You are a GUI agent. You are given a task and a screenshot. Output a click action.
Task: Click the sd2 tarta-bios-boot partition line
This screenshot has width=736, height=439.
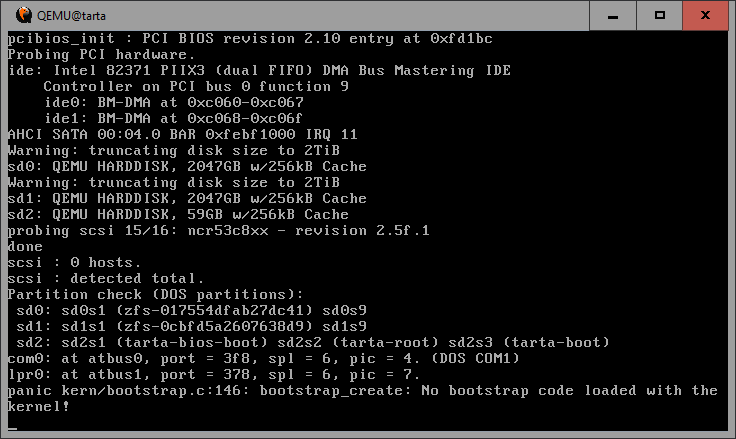click(298, 342)
